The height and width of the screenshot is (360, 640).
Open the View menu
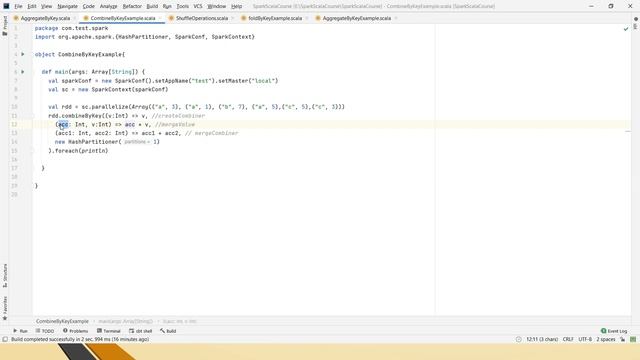47,7
